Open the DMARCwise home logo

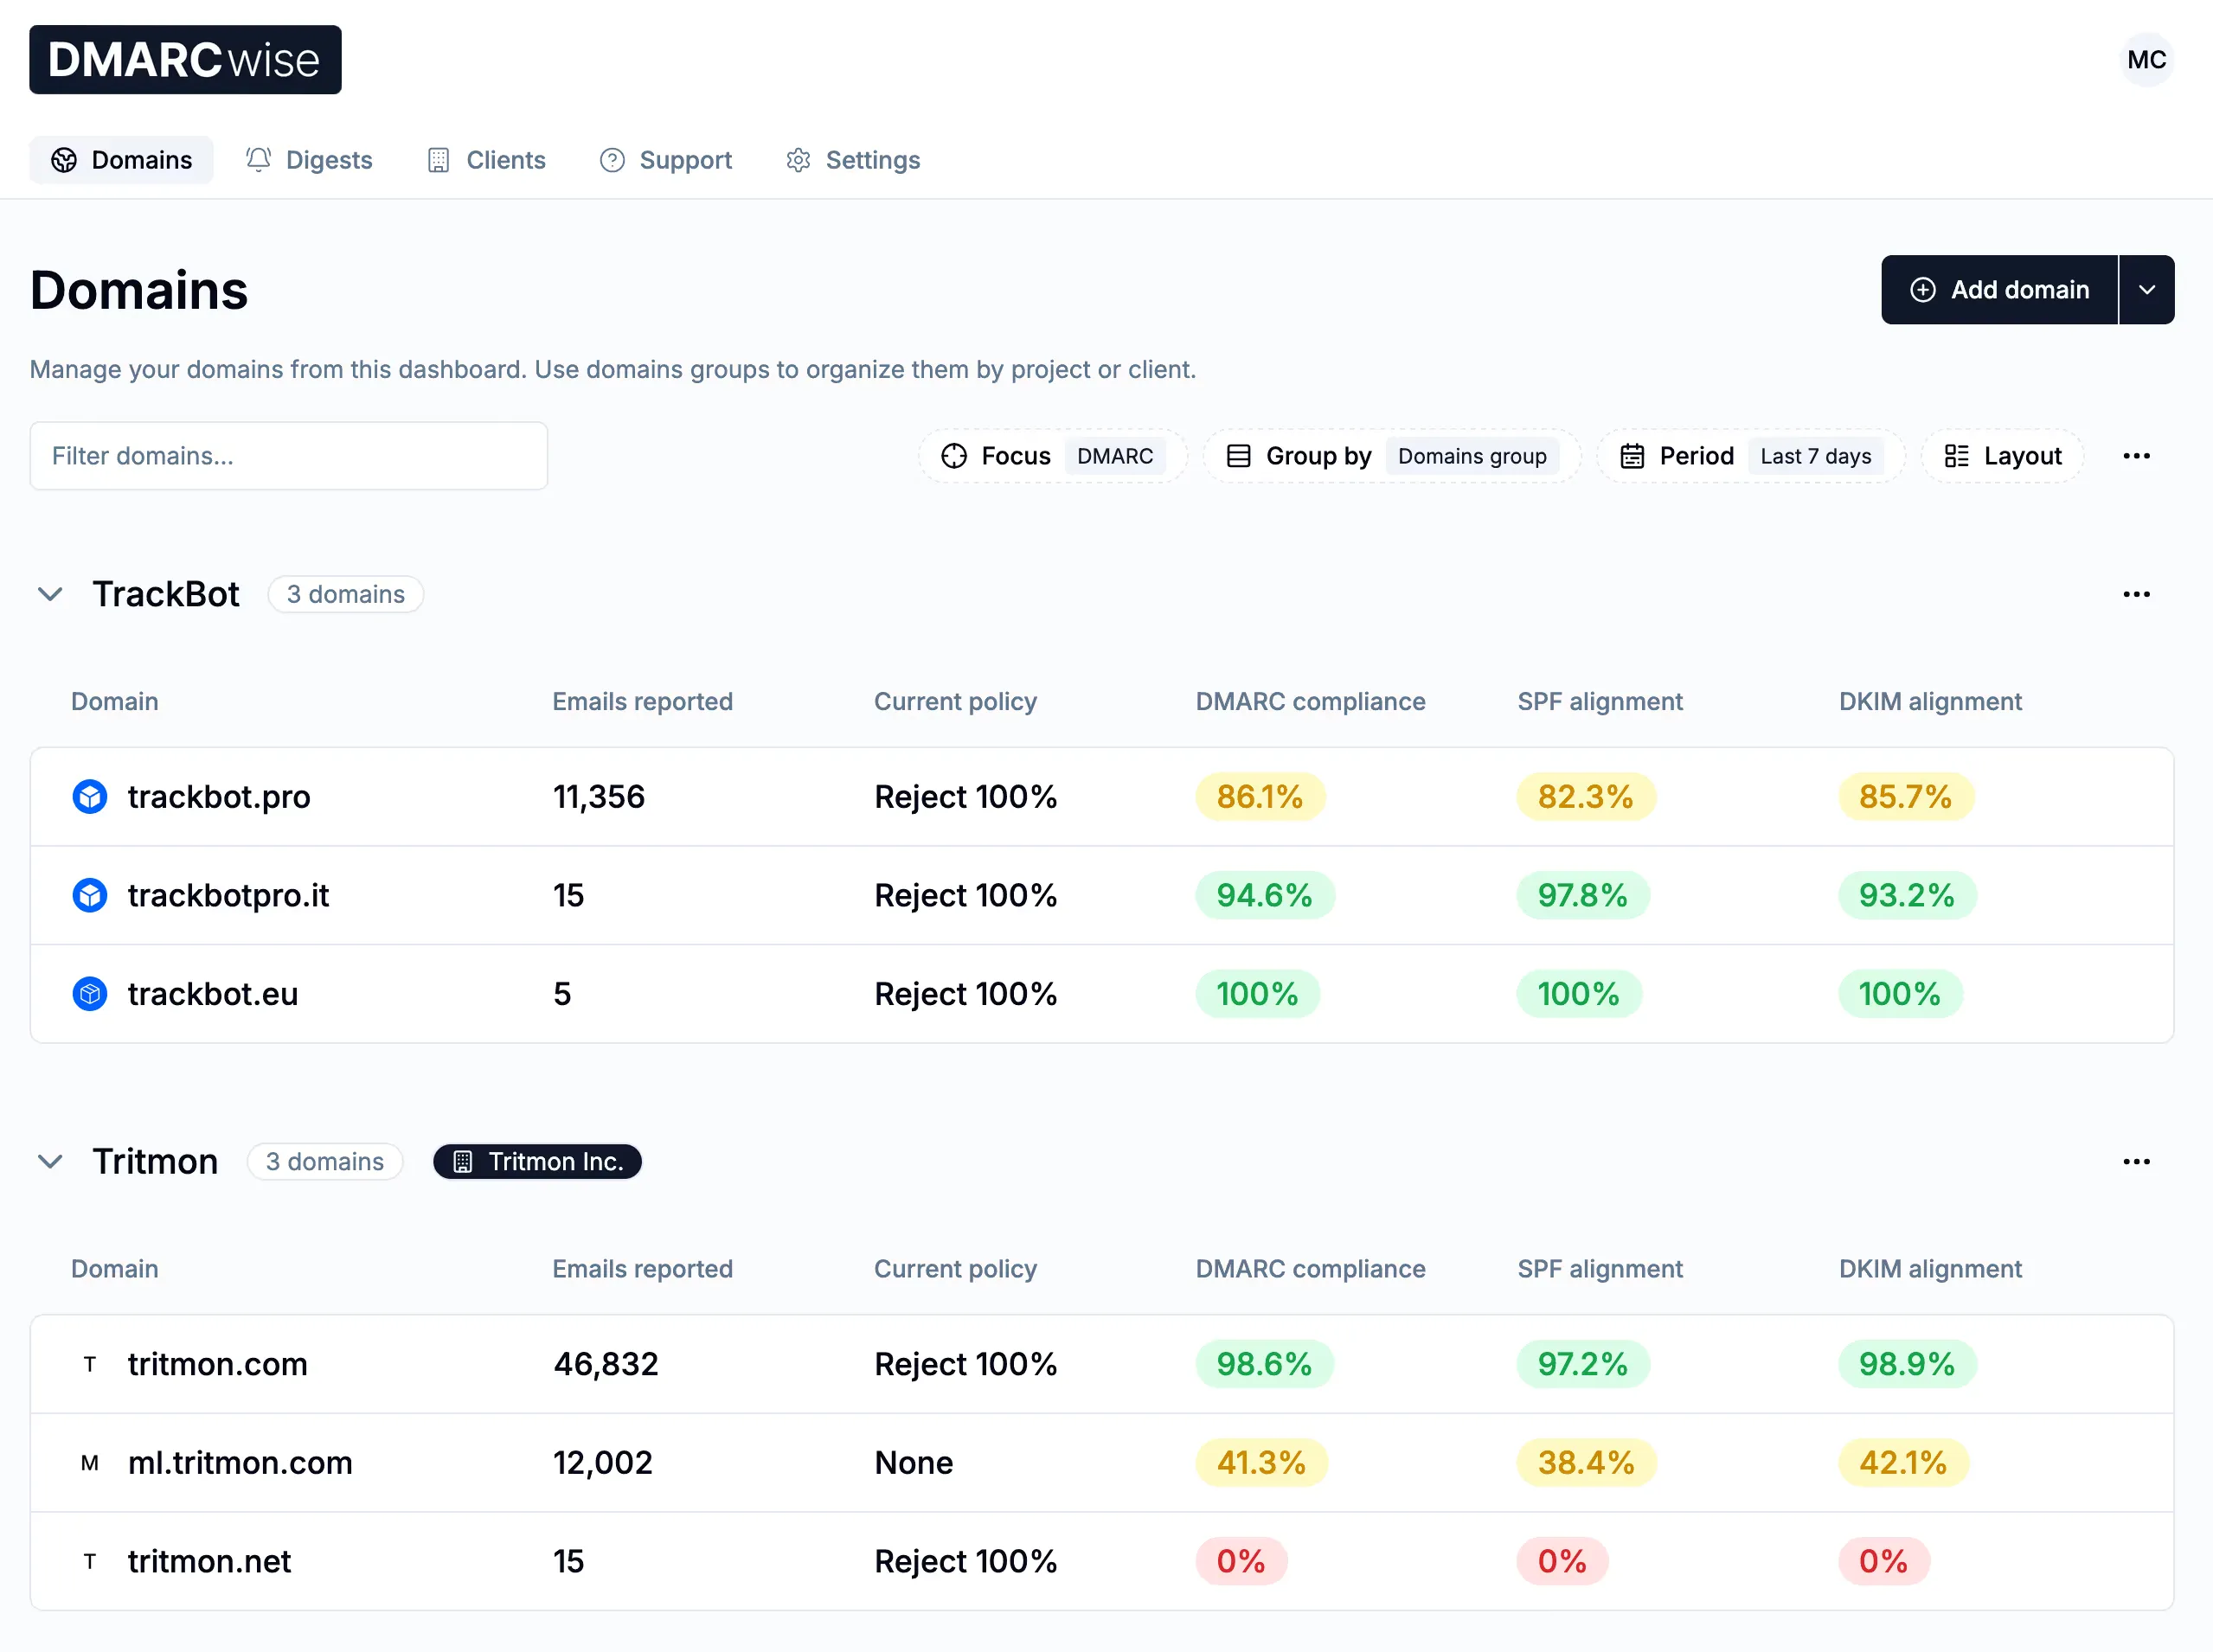tap(184, 59)
